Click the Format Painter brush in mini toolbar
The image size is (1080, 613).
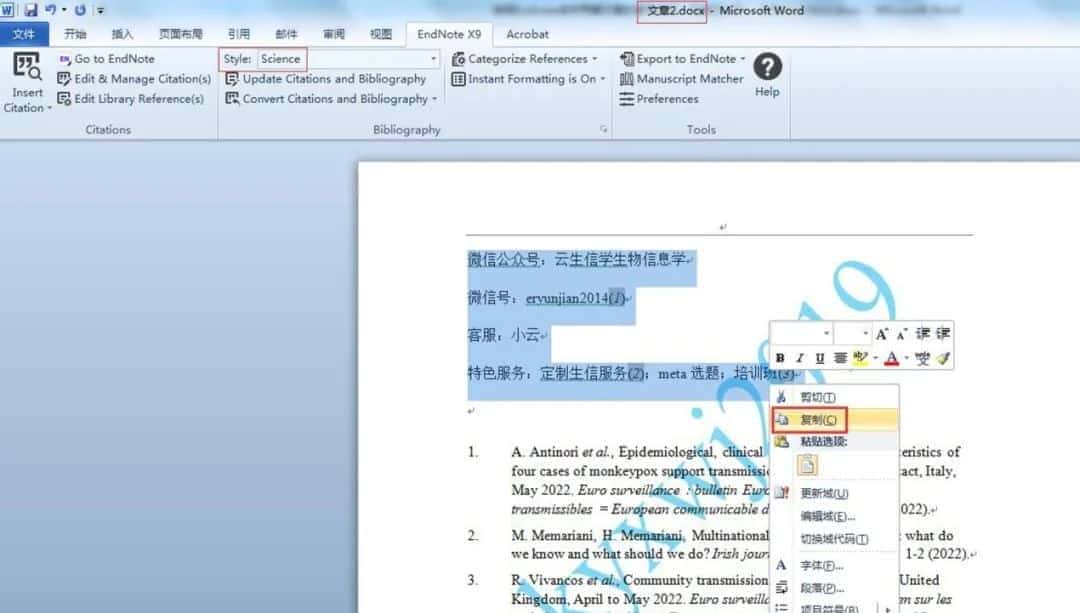[x=943, y=358]
